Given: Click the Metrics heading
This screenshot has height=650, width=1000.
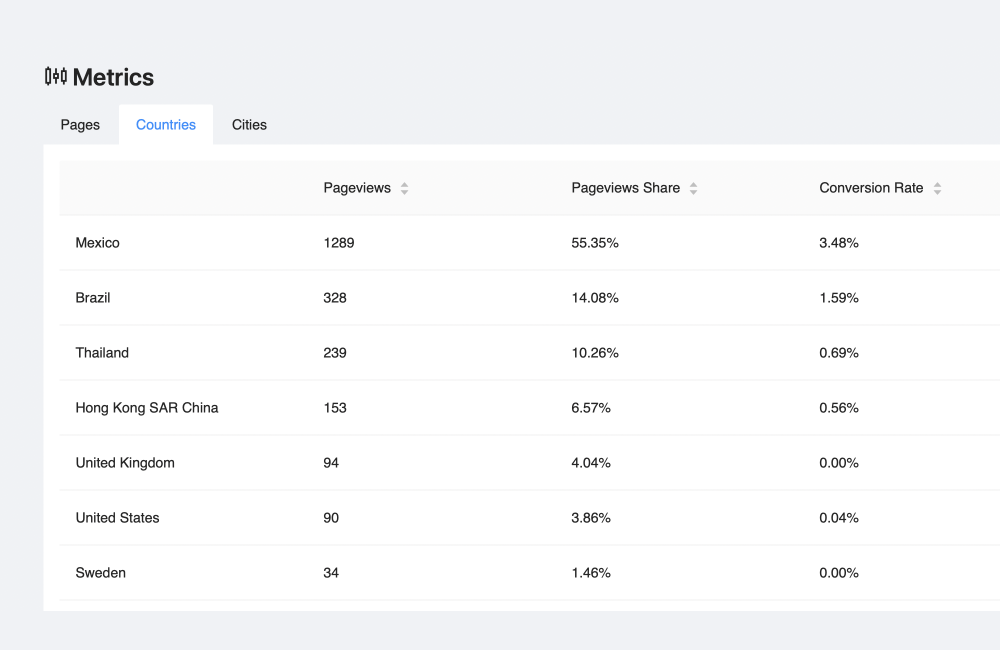Looking at the screenshot, I should click(x=113, y=77).
